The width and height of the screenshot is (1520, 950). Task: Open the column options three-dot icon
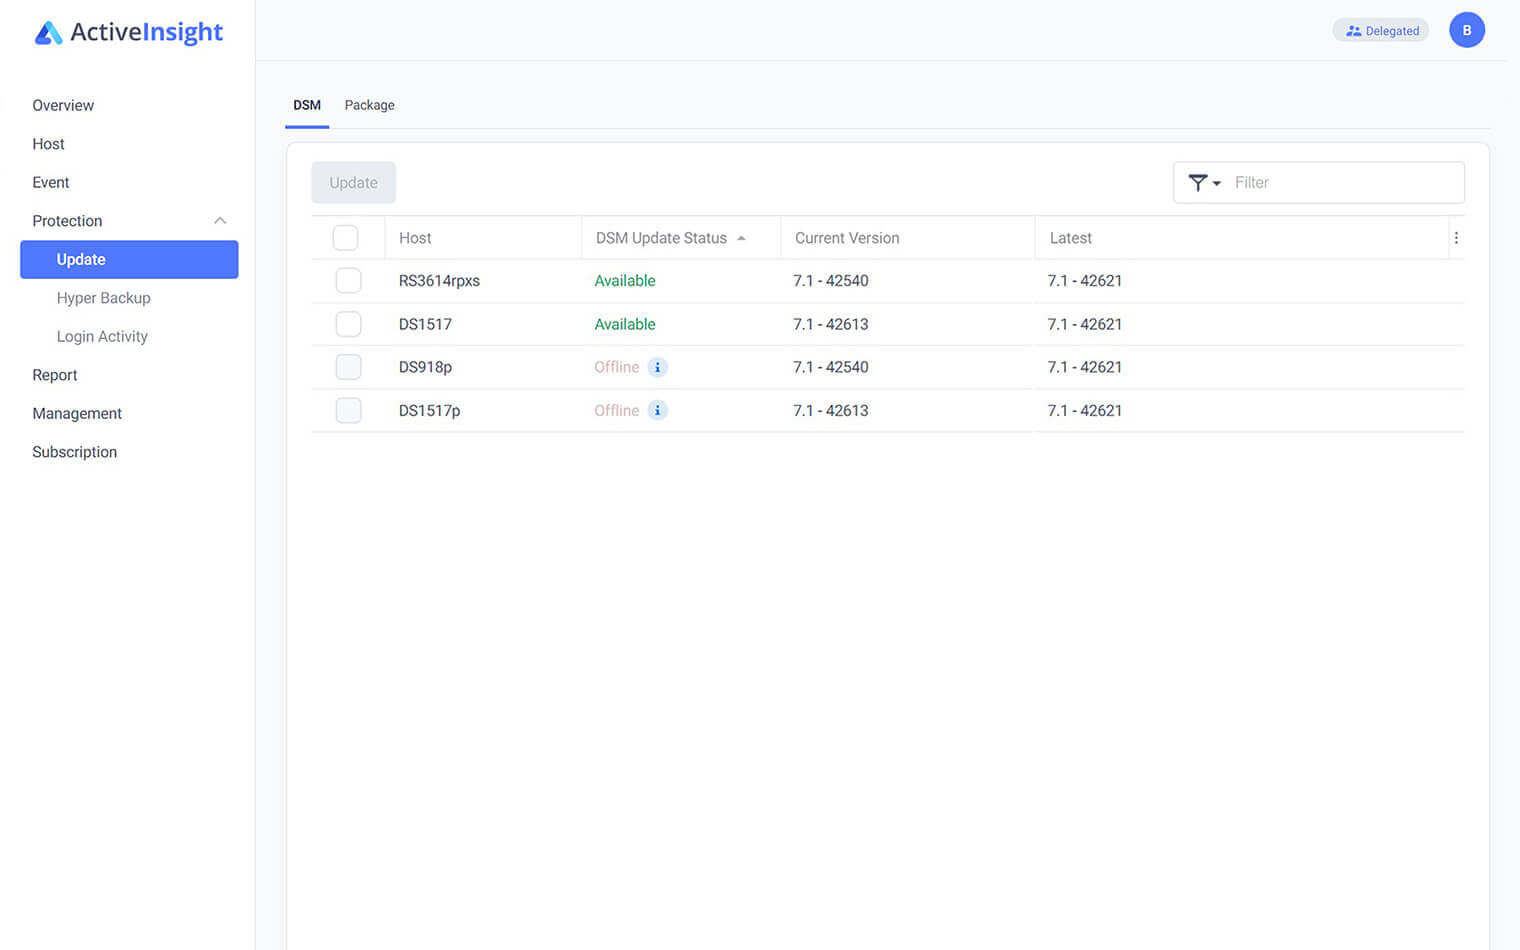(x=1456, y=238)
